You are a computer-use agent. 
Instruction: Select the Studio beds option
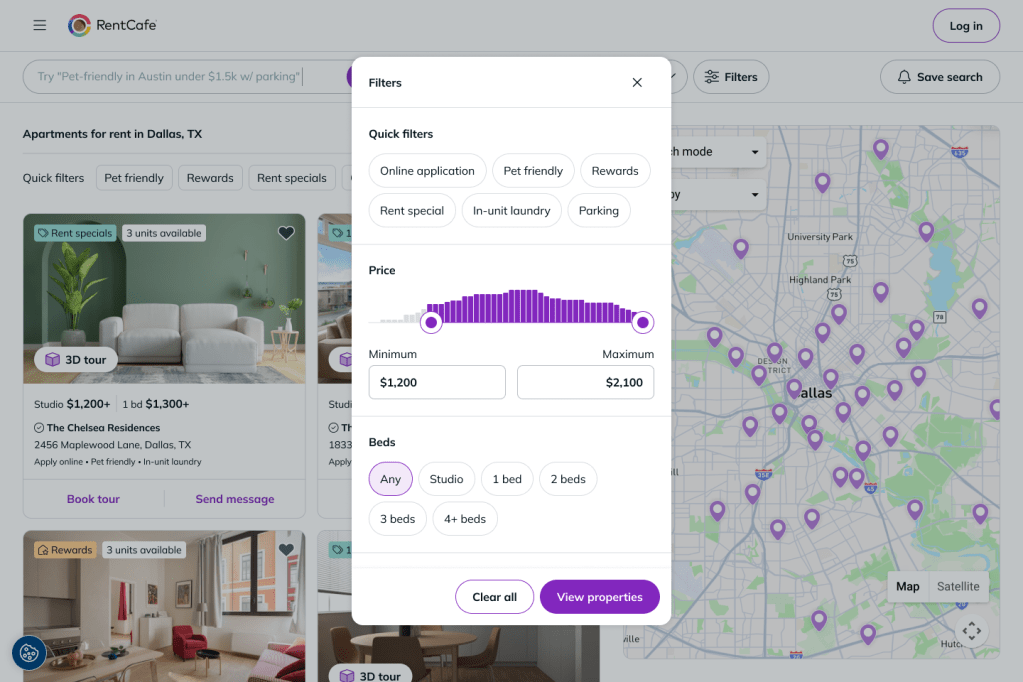pos(446,479)
